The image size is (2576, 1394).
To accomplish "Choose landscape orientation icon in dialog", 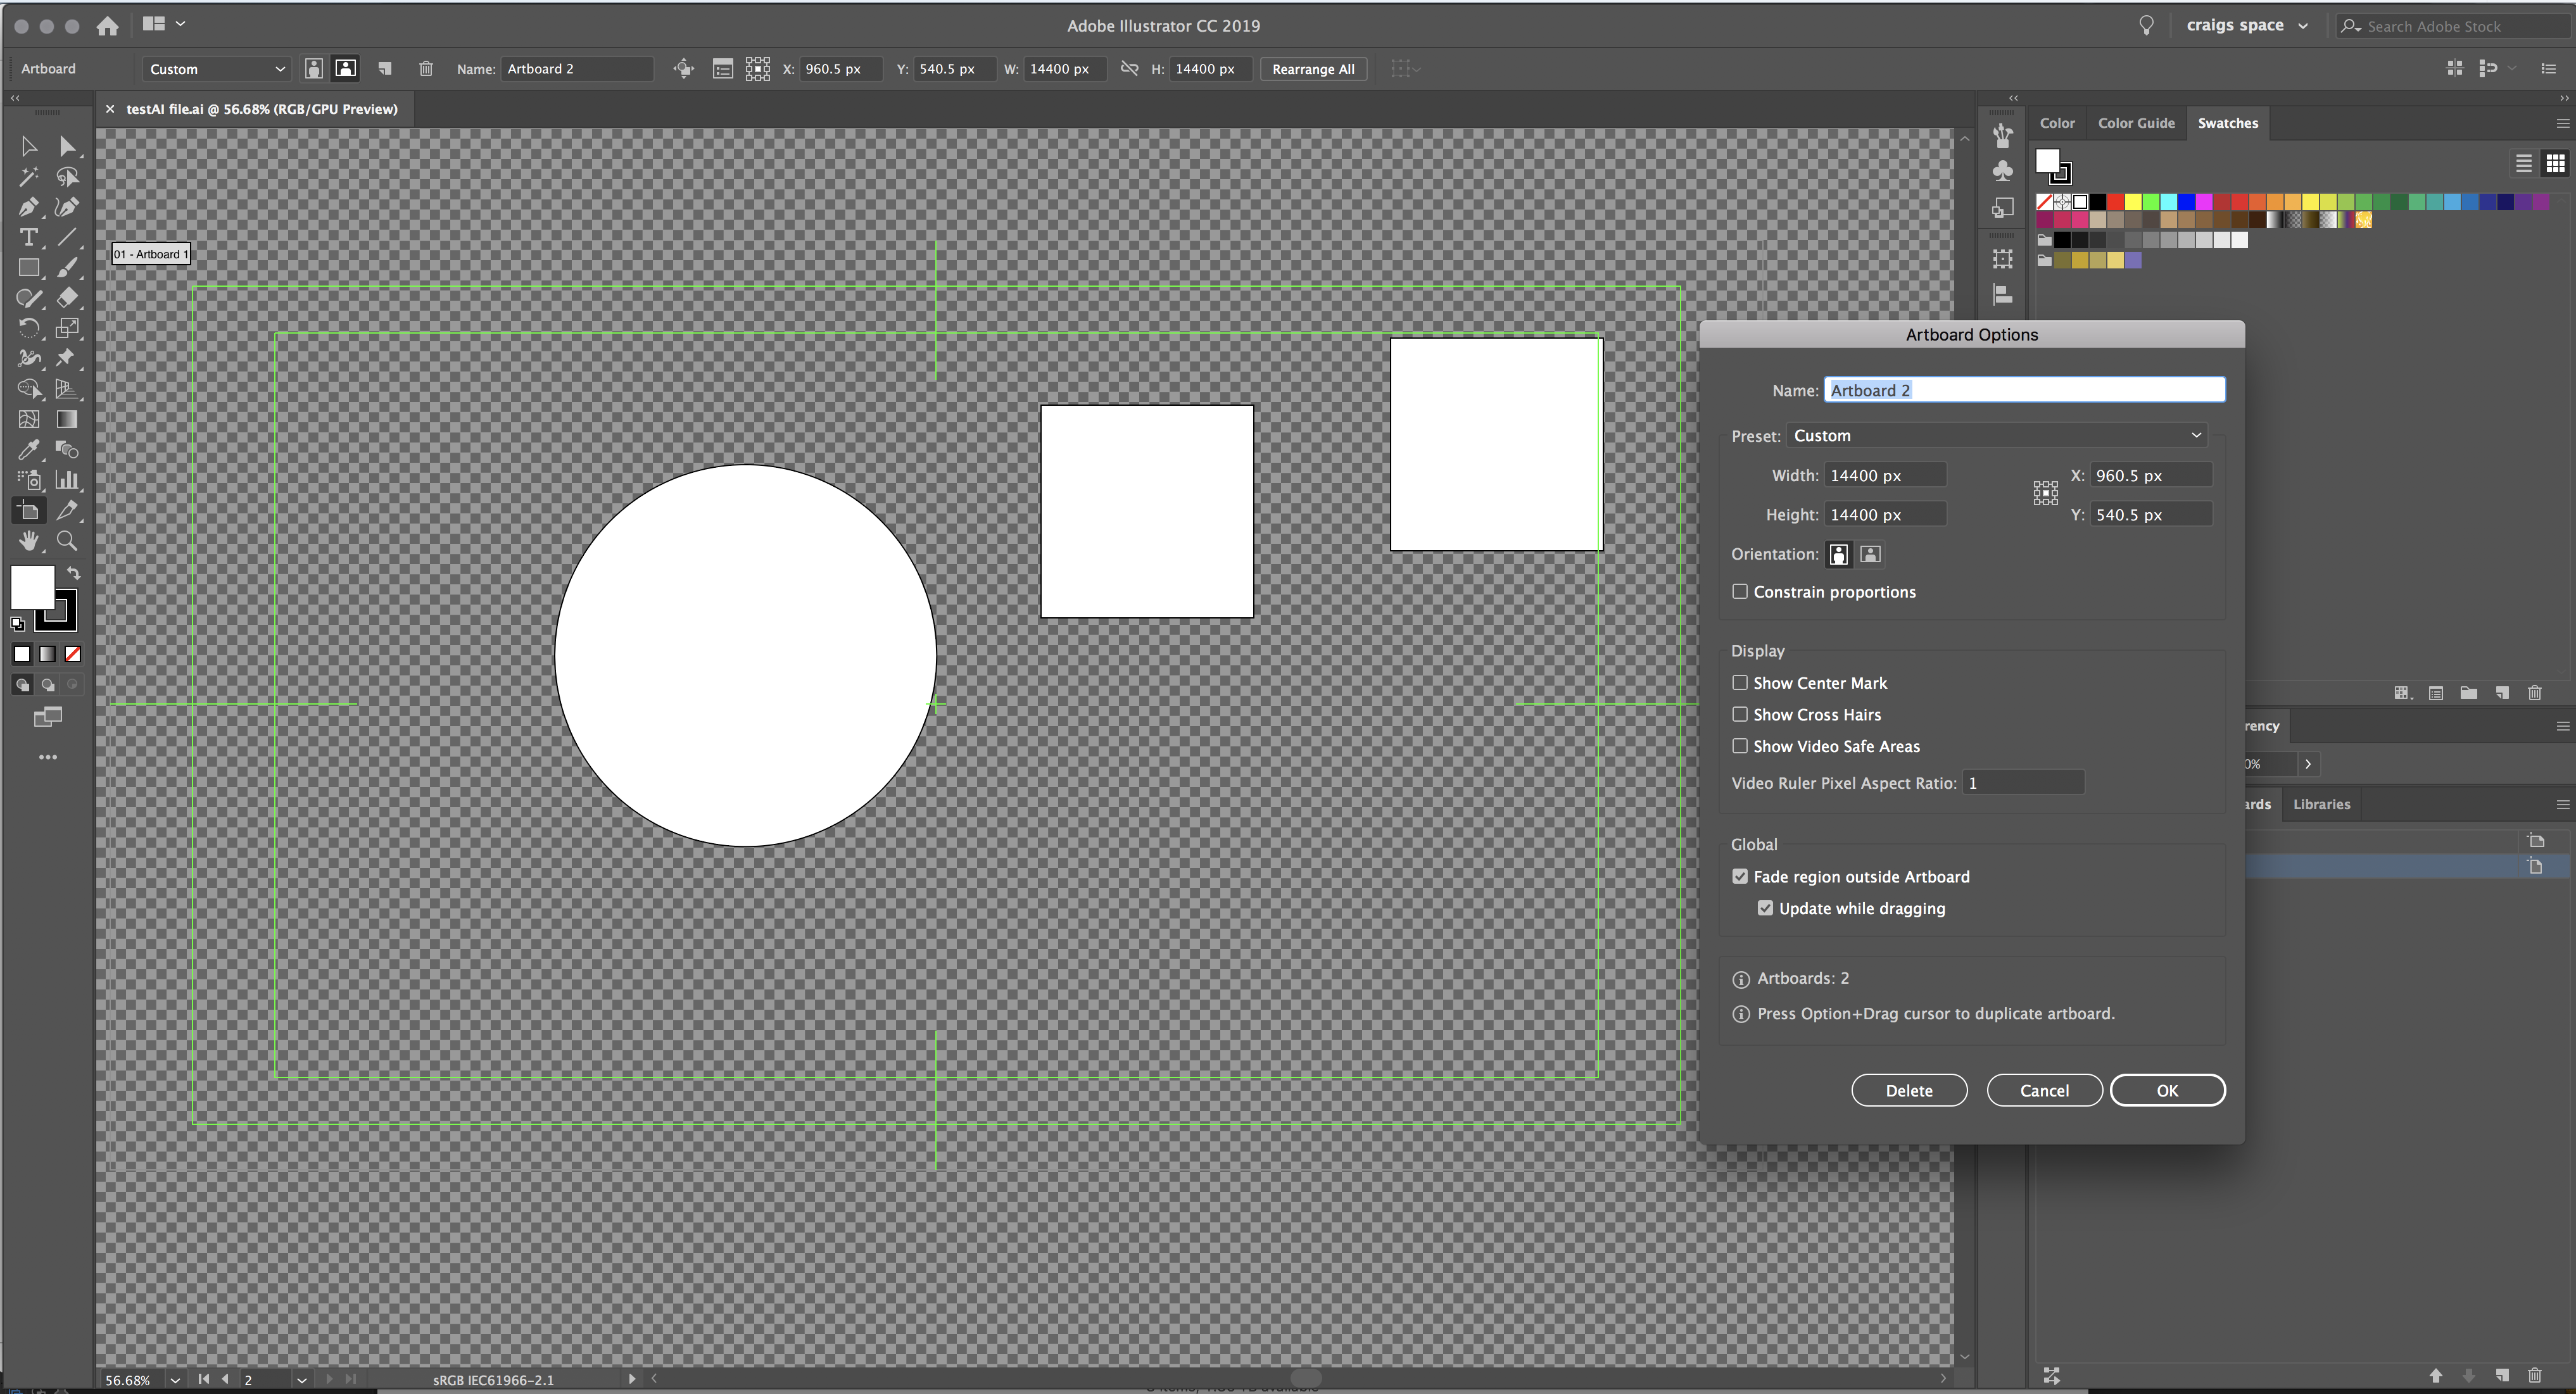I will pyautogui.click(x=1870, y=554).
